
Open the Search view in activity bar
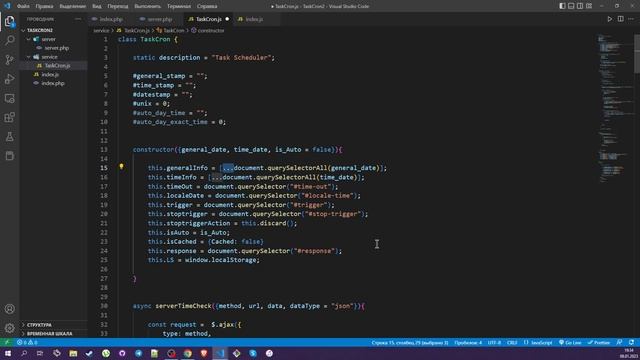9,40
